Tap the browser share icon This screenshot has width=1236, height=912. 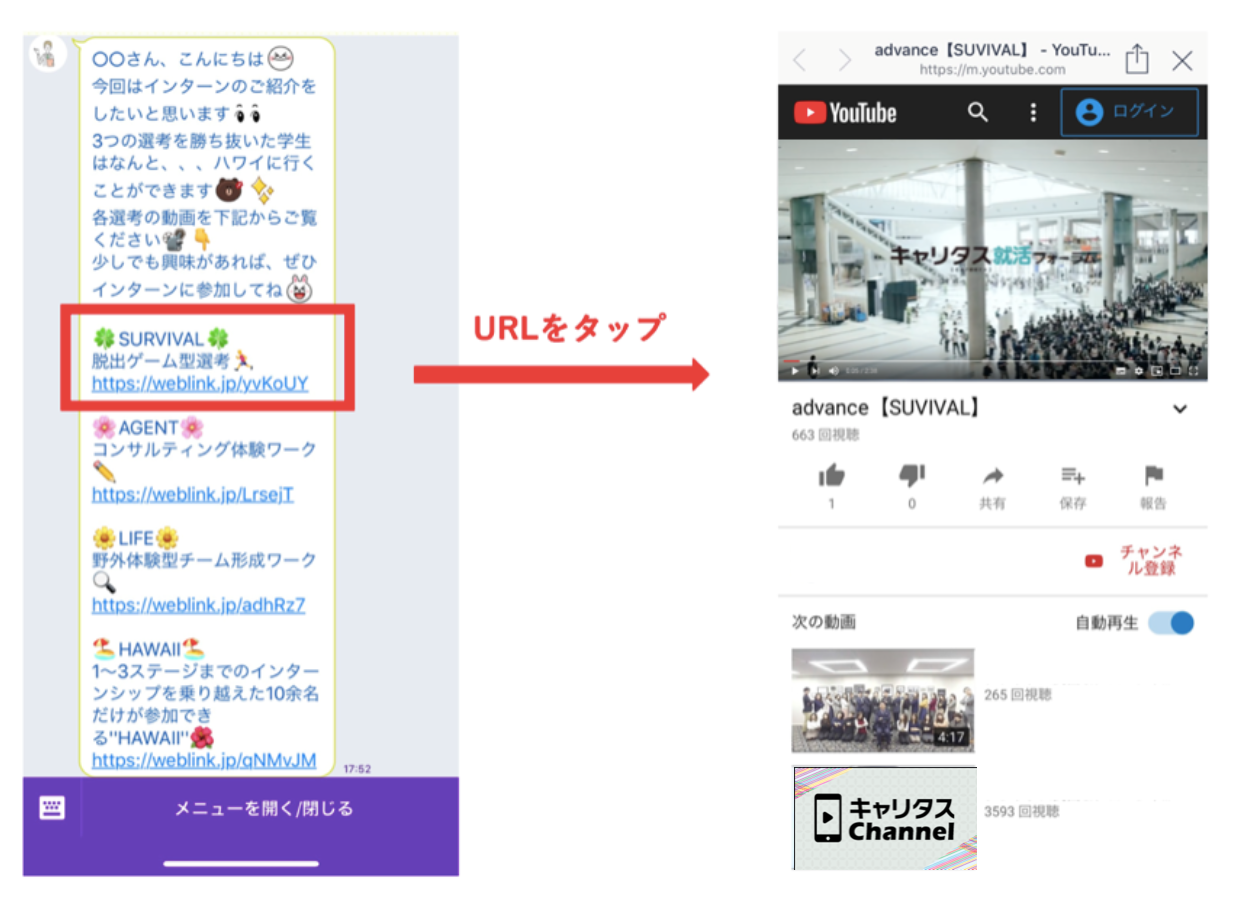(1136, 58)
